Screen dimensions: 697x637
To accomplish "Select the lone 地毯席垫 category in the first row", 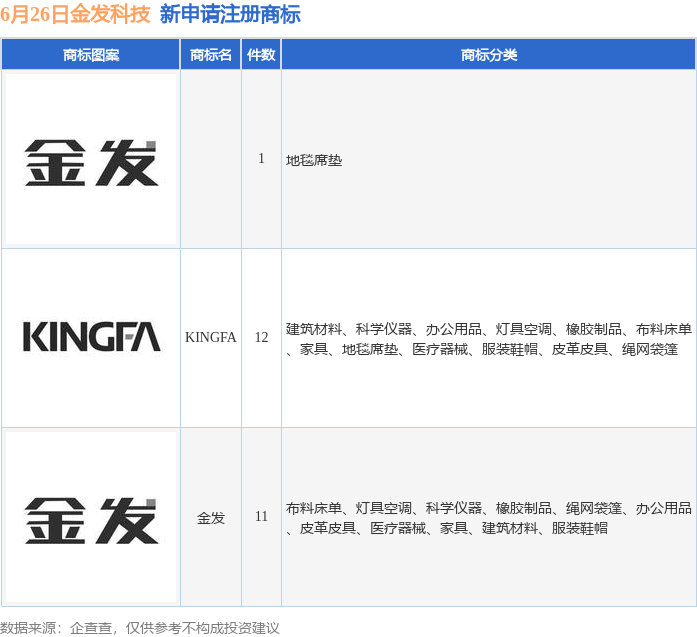I will tap(314, 160).
